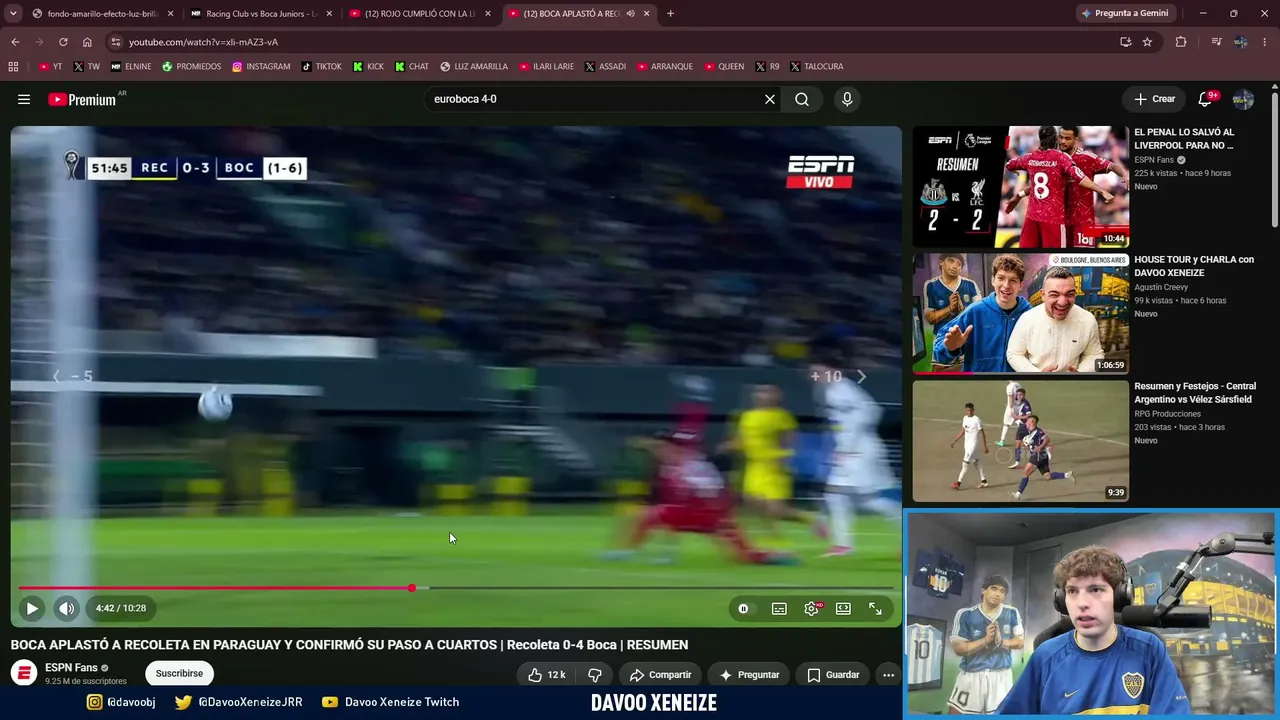Open the YouTube guide hamburger menu
Image resolution: width=1280 pixels, height=720 pixels.
[x=24, y=99]
